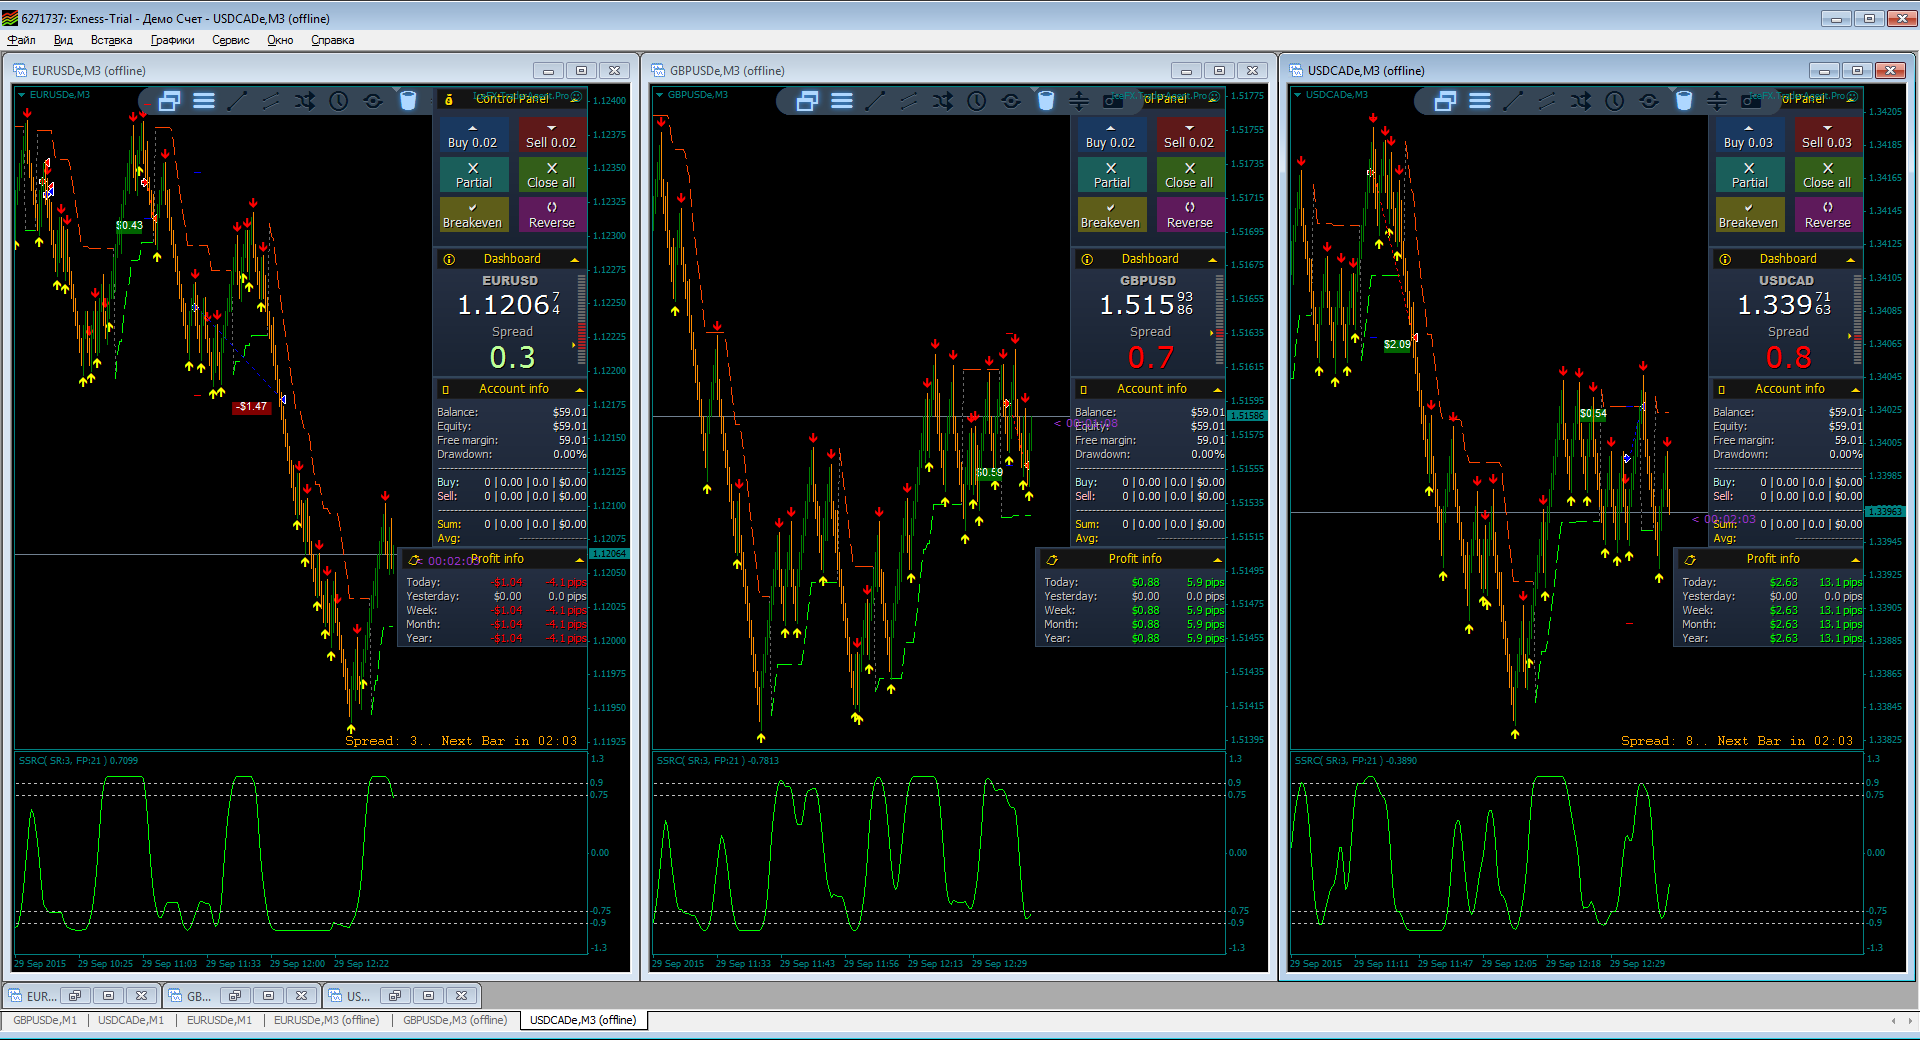Click clock icon in EURUSD toolbar
This screenshot has height=1040, width=1920.
[x=339, y=101]
